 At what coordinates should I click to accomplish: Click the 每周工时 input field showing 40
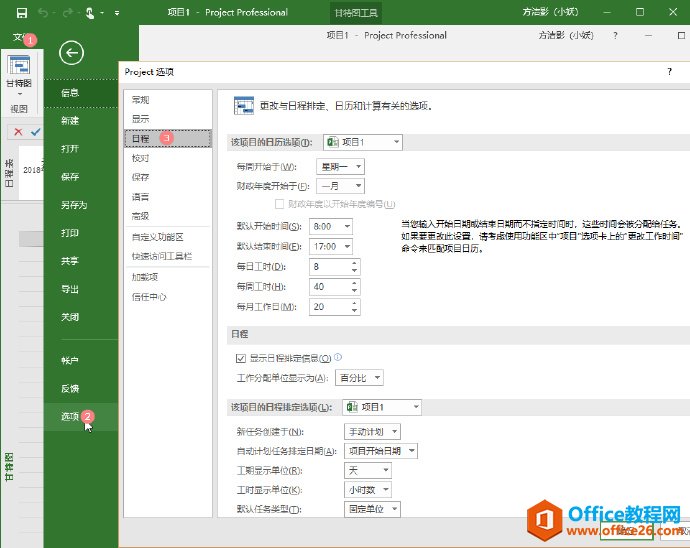(328, 287)
